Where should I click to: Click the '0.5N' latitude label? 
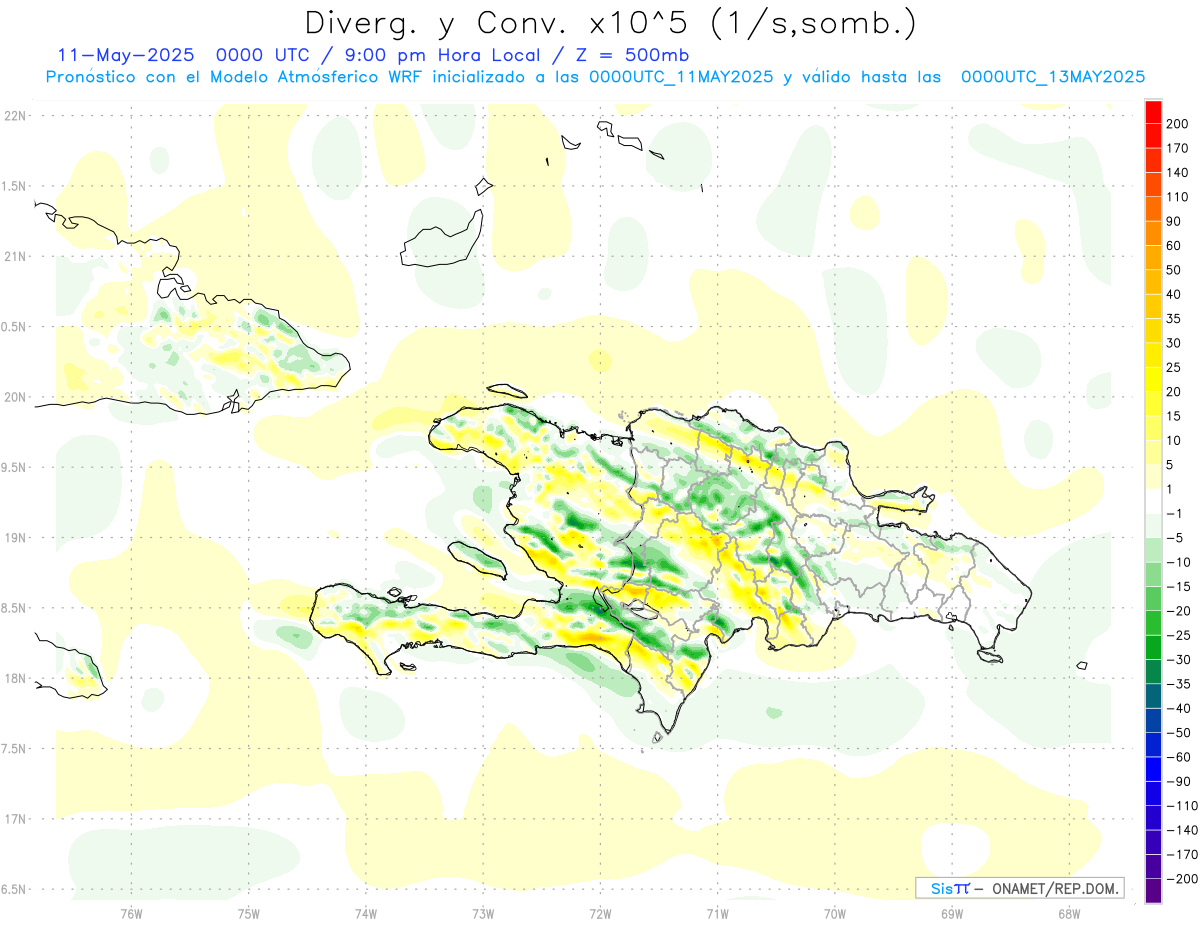(x=15, y=327)
